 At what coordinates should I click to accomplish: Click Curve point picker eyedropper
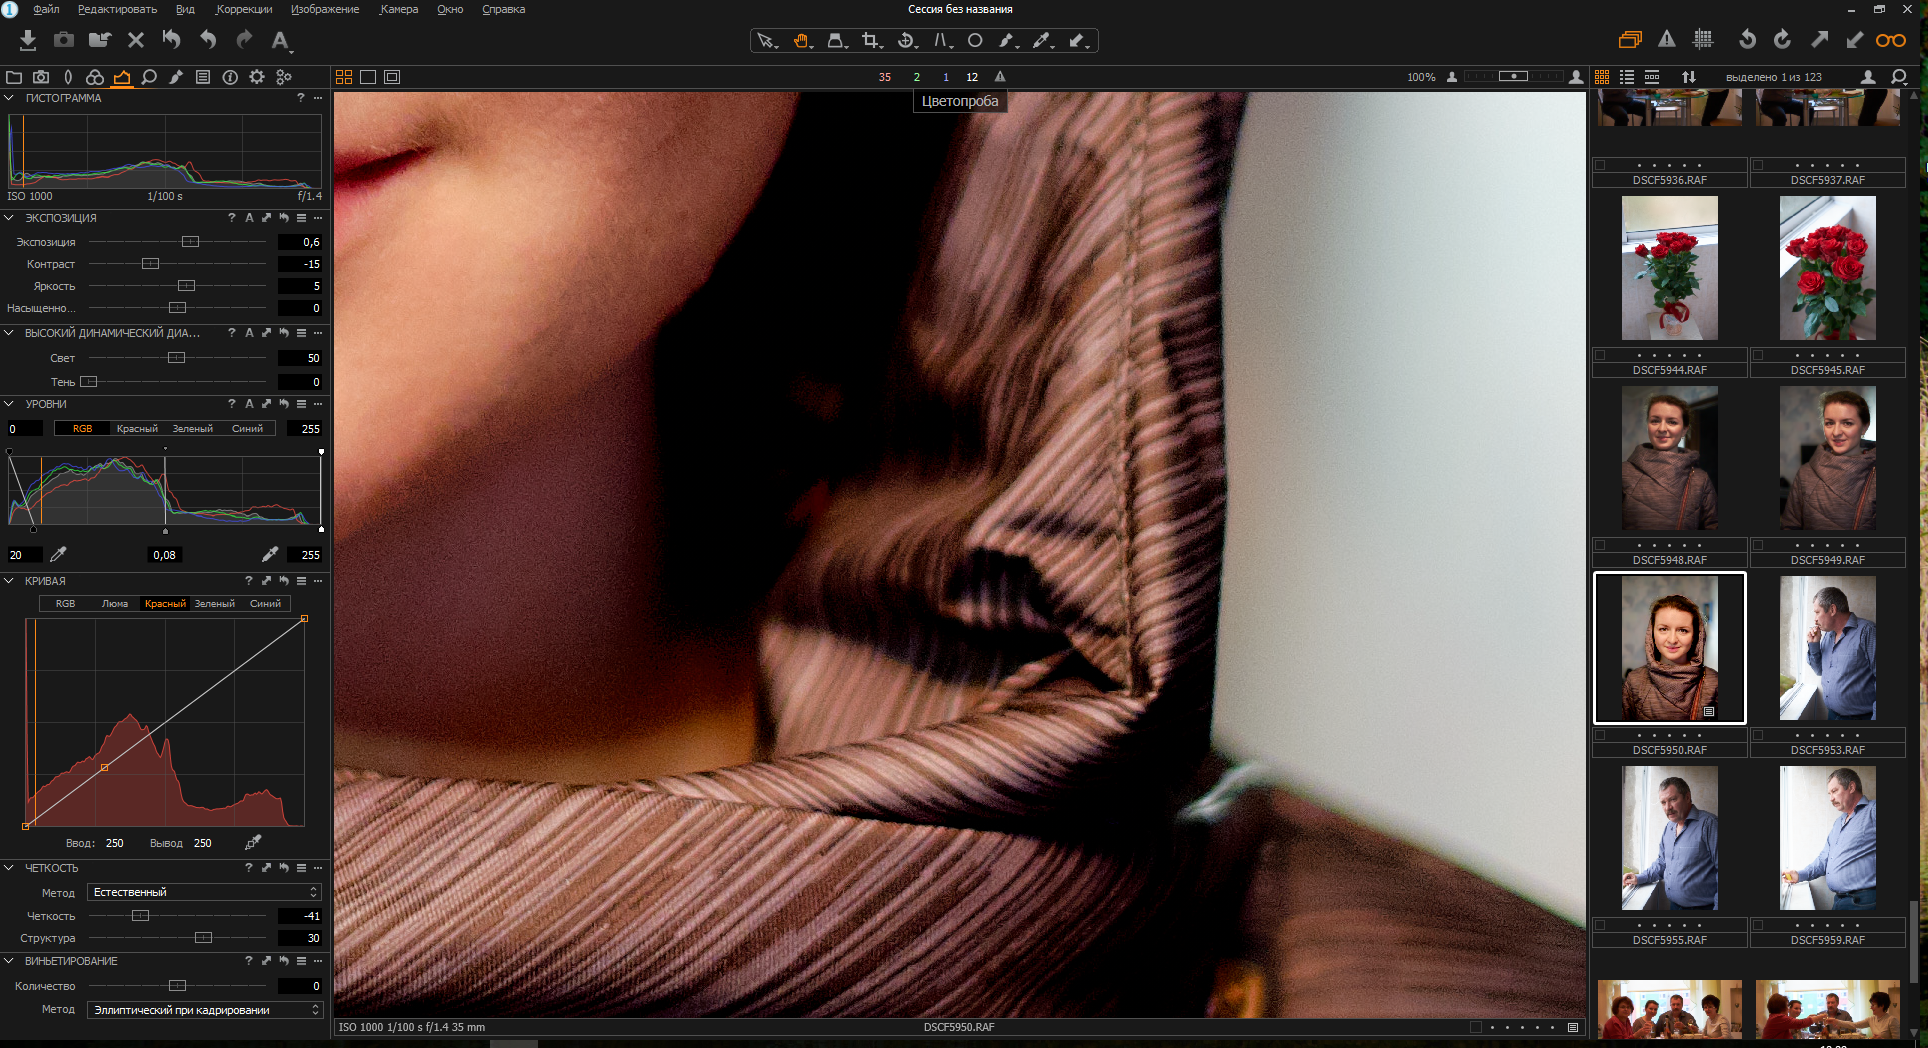coord(253,843)
